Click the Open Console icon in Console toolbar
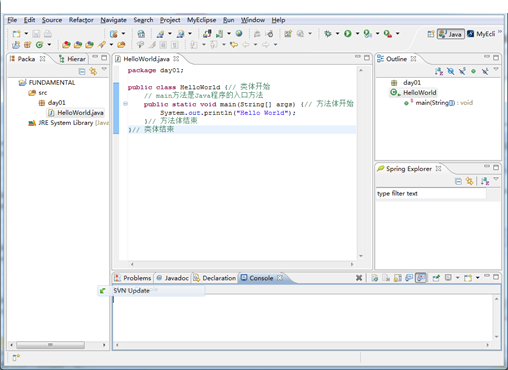The height and width of the screenshot is (370, 508). 468,278
